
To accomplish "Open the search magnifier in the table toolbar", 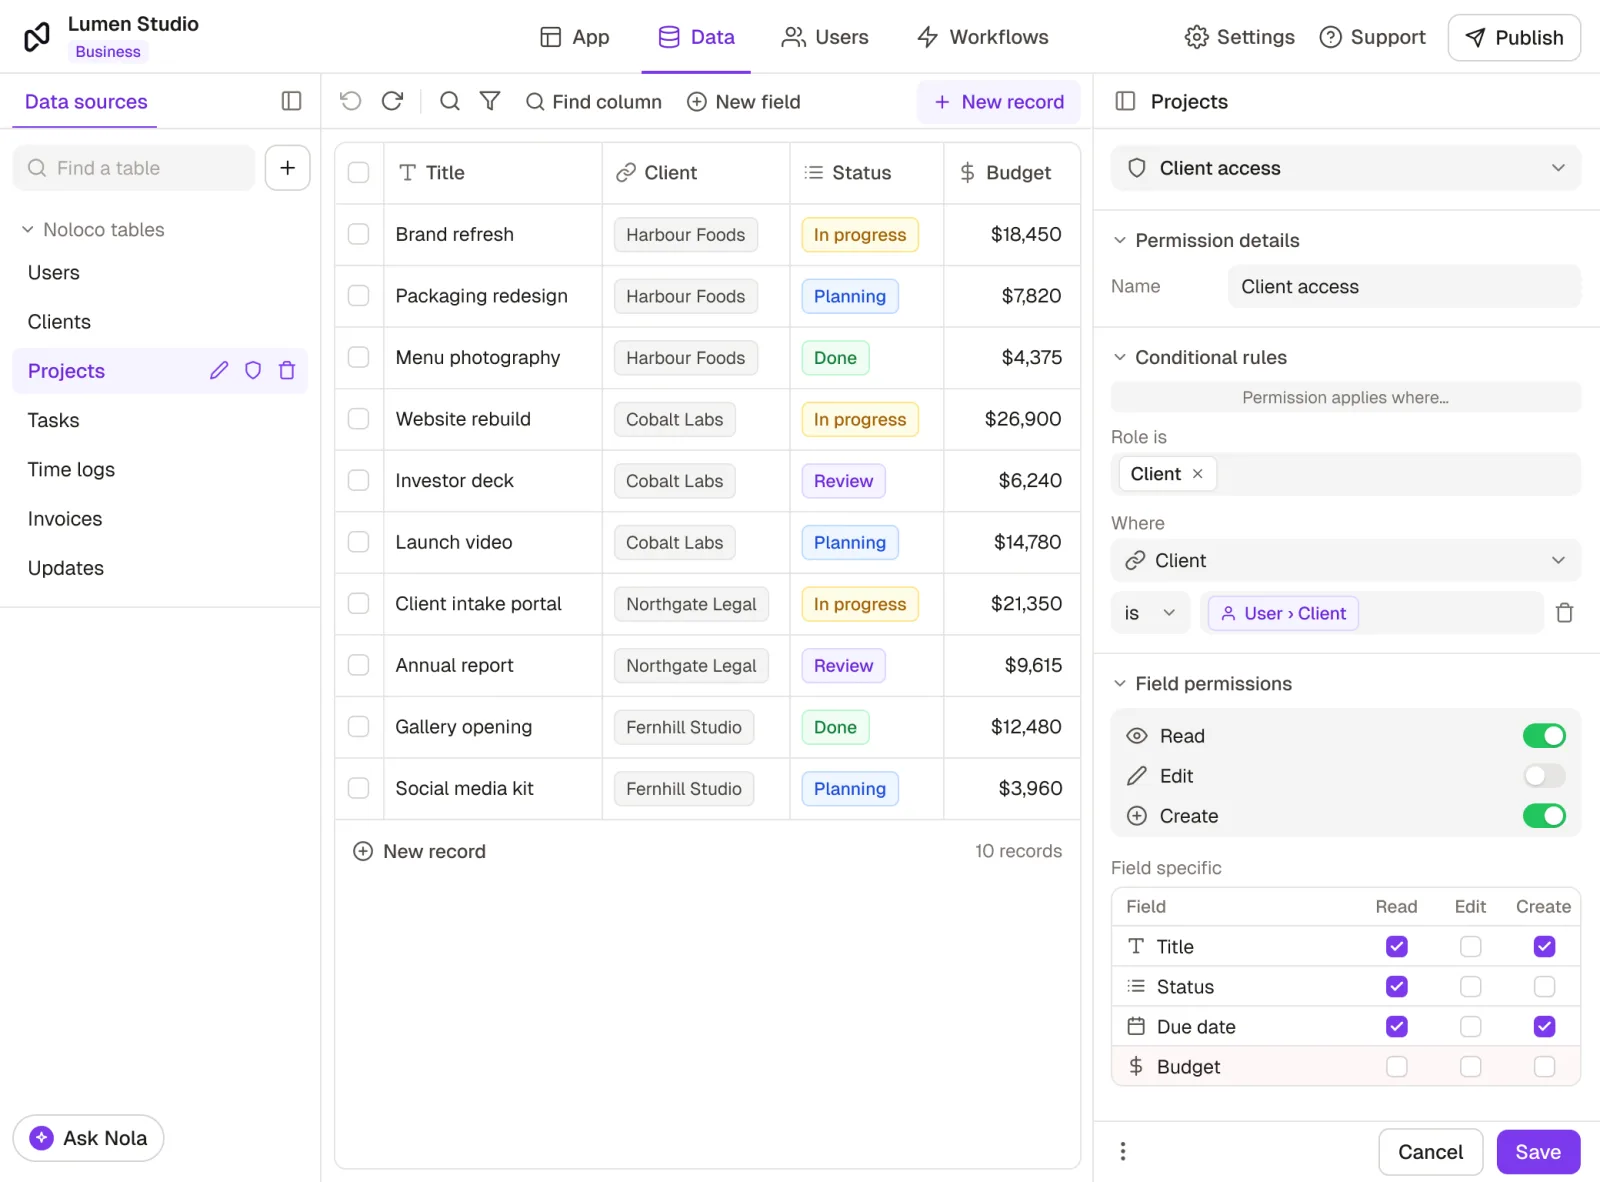I will 450,101.
